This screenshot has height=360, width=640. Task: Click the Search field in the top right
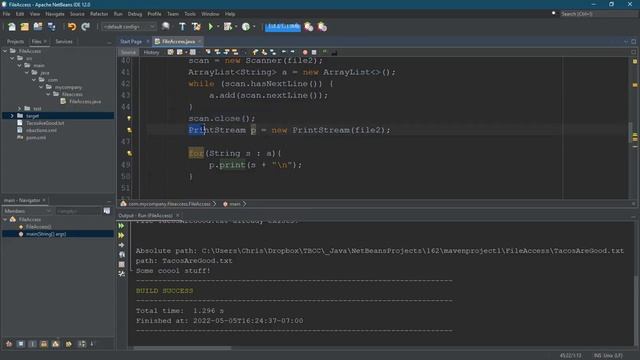point(598,14)
